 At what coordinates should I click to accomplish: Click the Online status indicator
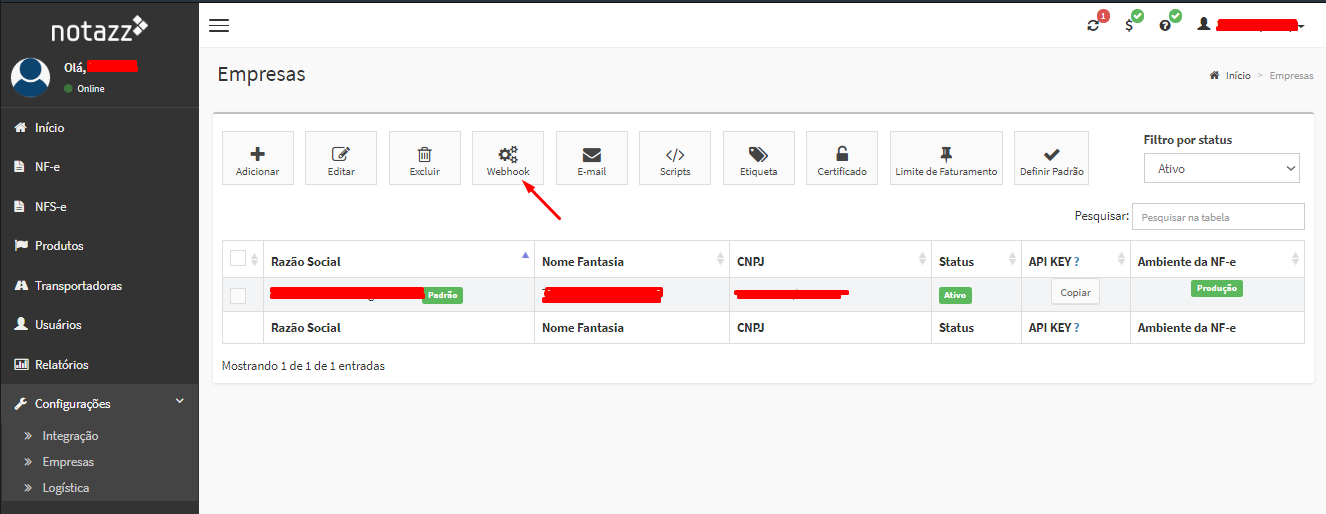84,89
